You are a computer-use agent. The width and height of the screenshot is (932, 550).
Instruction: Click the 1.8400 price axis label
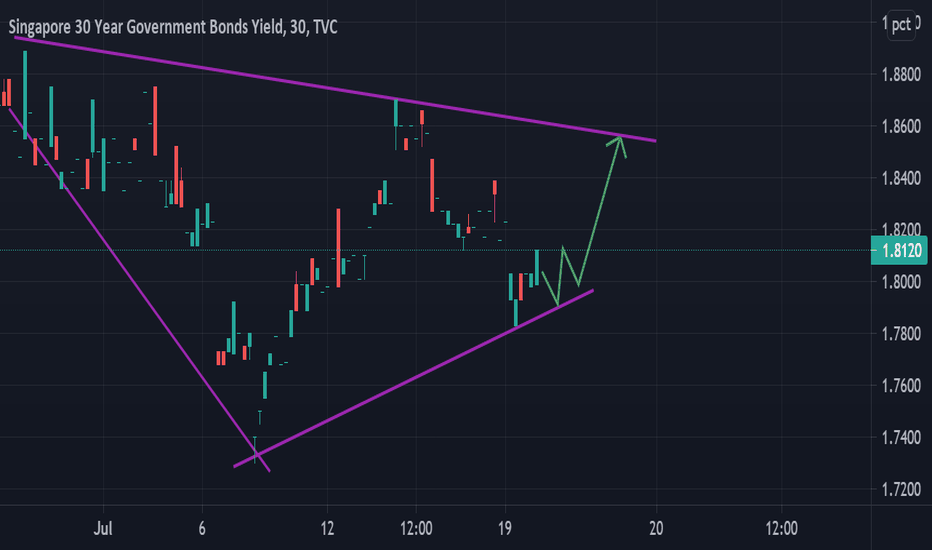pyautogui.click(x=901, y=178)
